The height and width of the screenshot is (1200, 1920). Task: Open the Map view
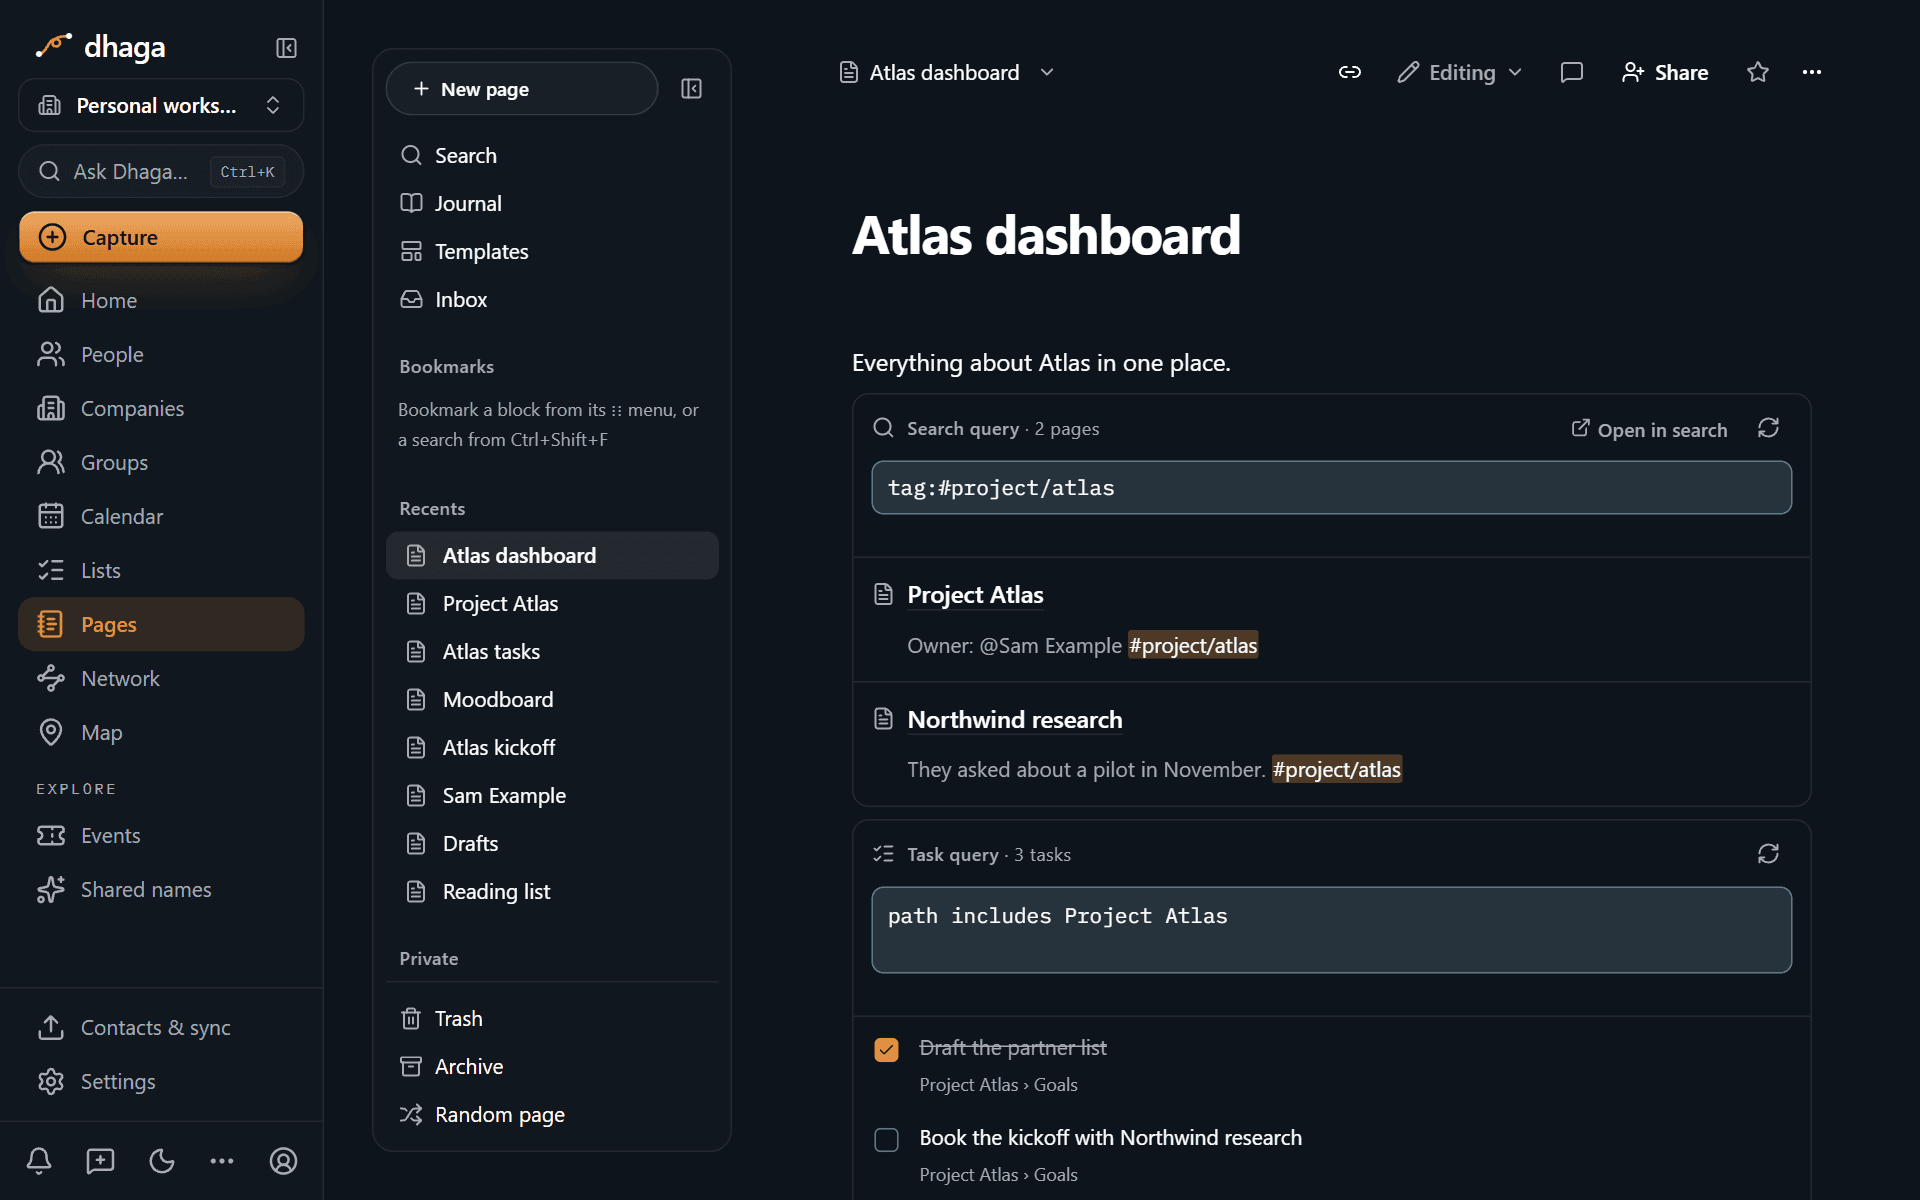[161, 732]
